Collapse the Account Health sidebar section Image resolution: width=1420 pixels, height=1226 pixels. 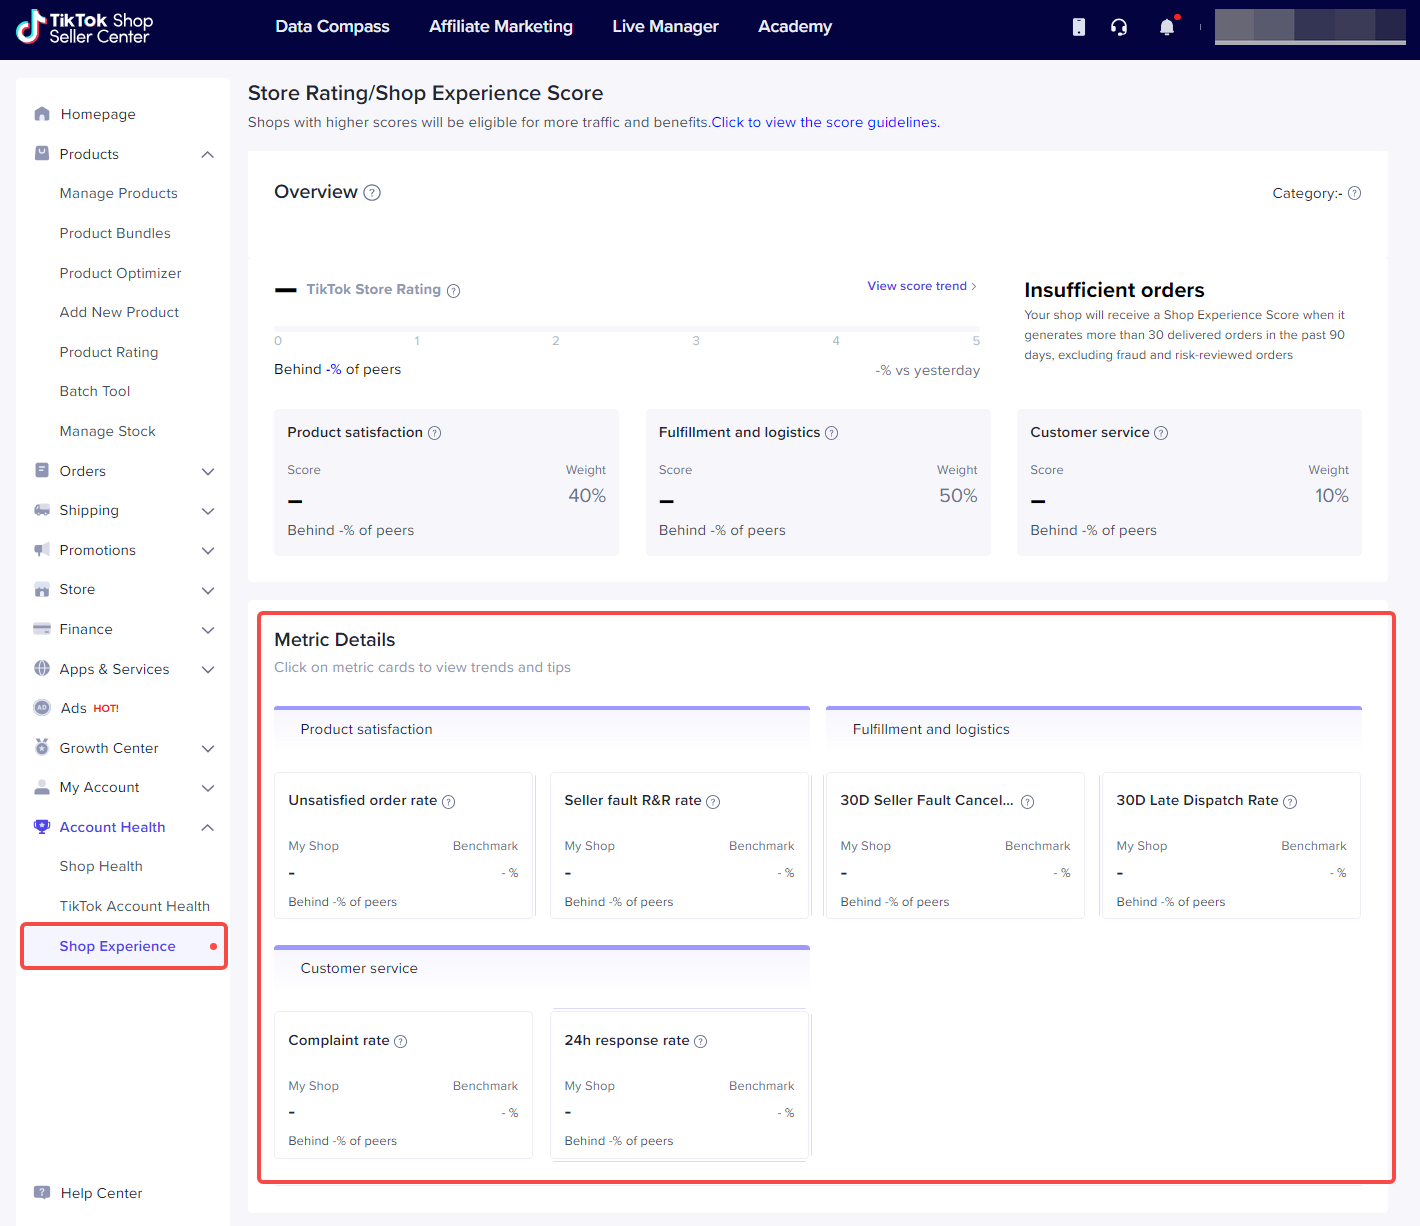click(x=208, y=828)
